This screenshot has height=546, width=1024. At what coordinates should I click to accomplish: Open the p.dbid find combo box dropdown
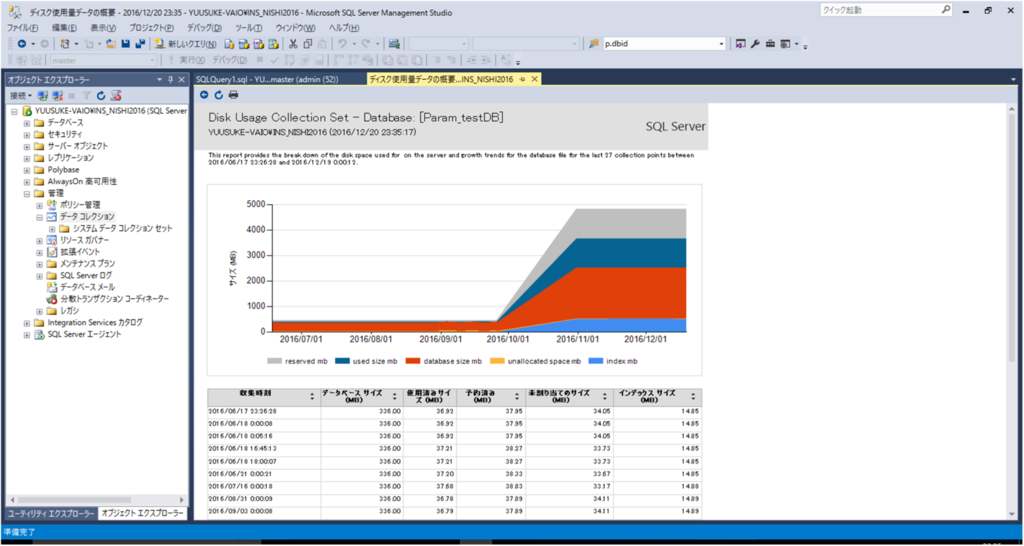(722, 44)
